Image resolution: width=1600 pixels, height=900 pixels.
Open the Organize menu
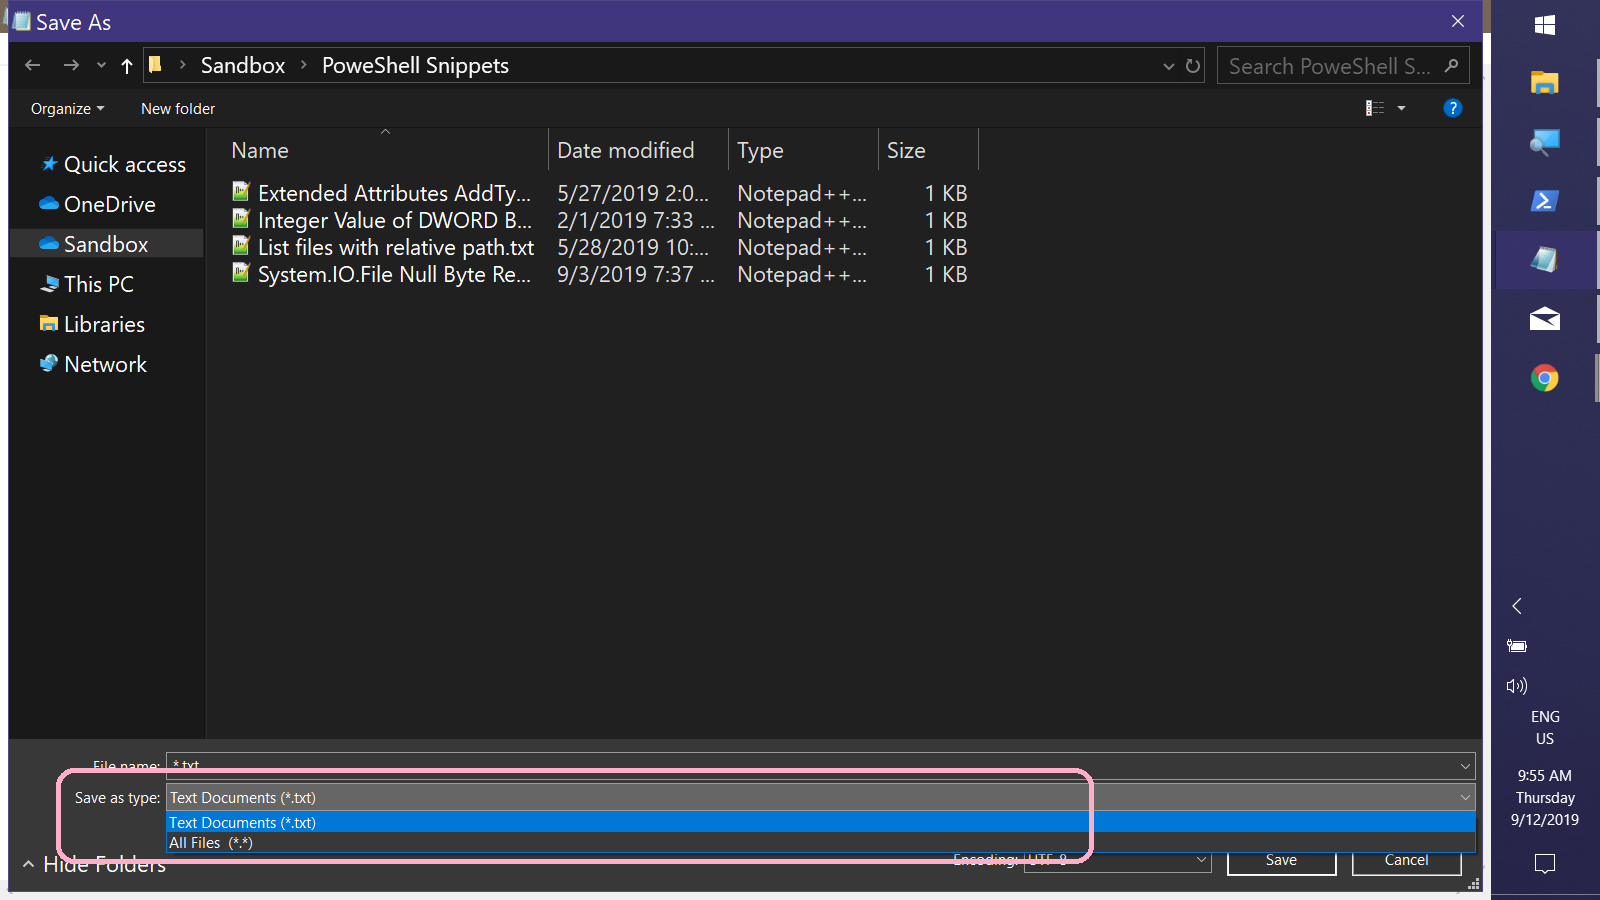(x=67, y=108)
